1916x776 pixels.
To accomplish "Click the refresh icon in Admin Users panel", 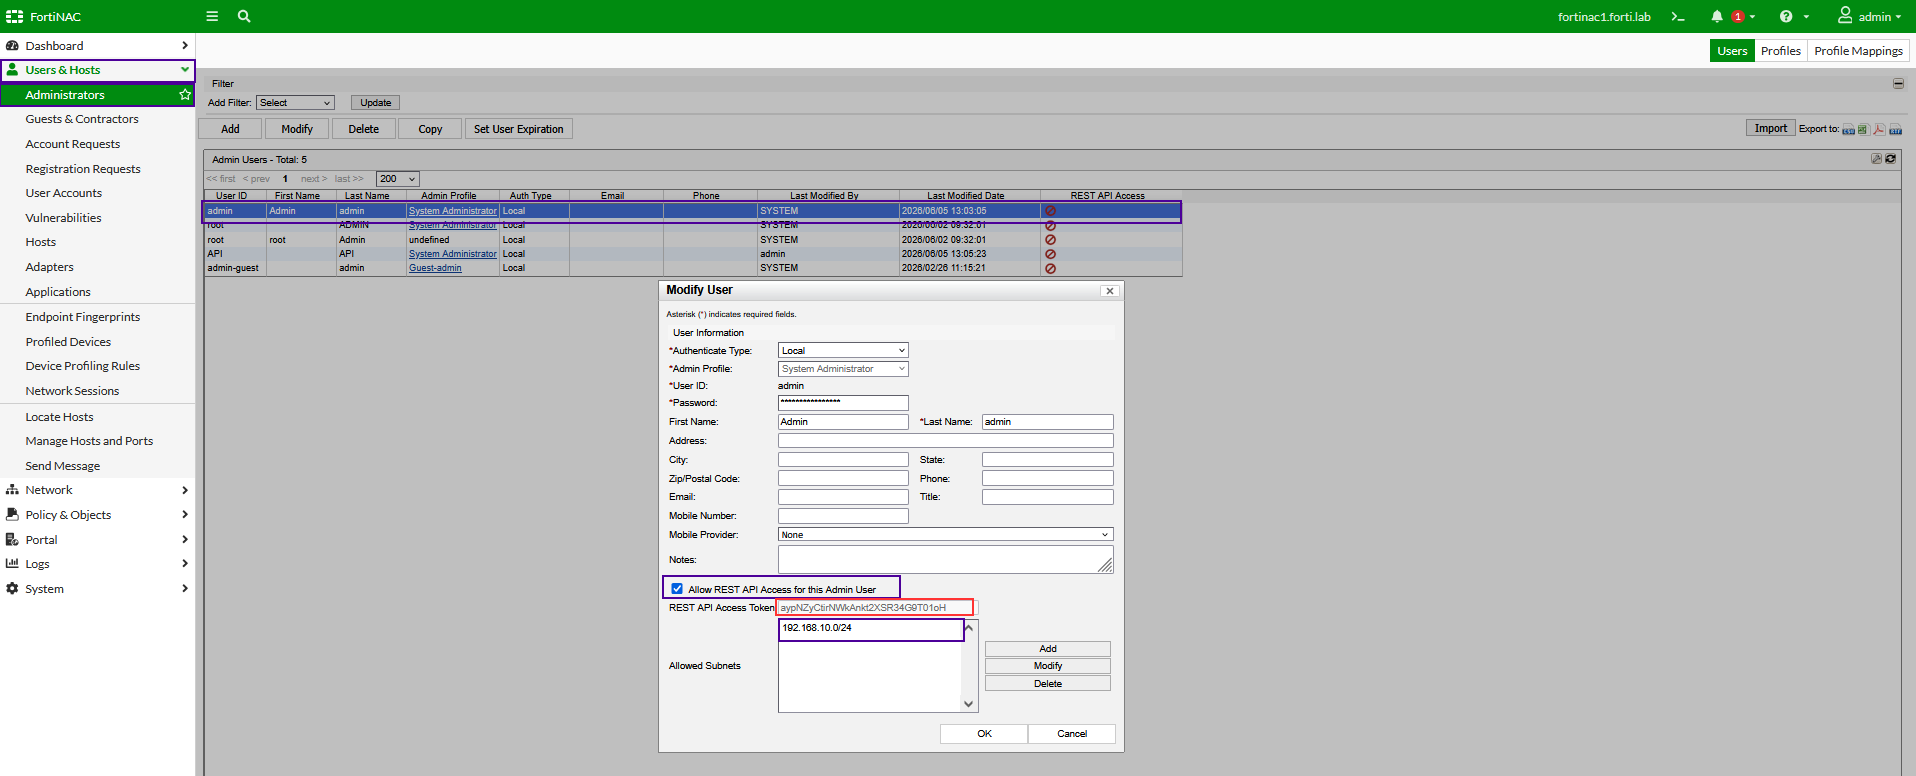I will (1891, 159).
